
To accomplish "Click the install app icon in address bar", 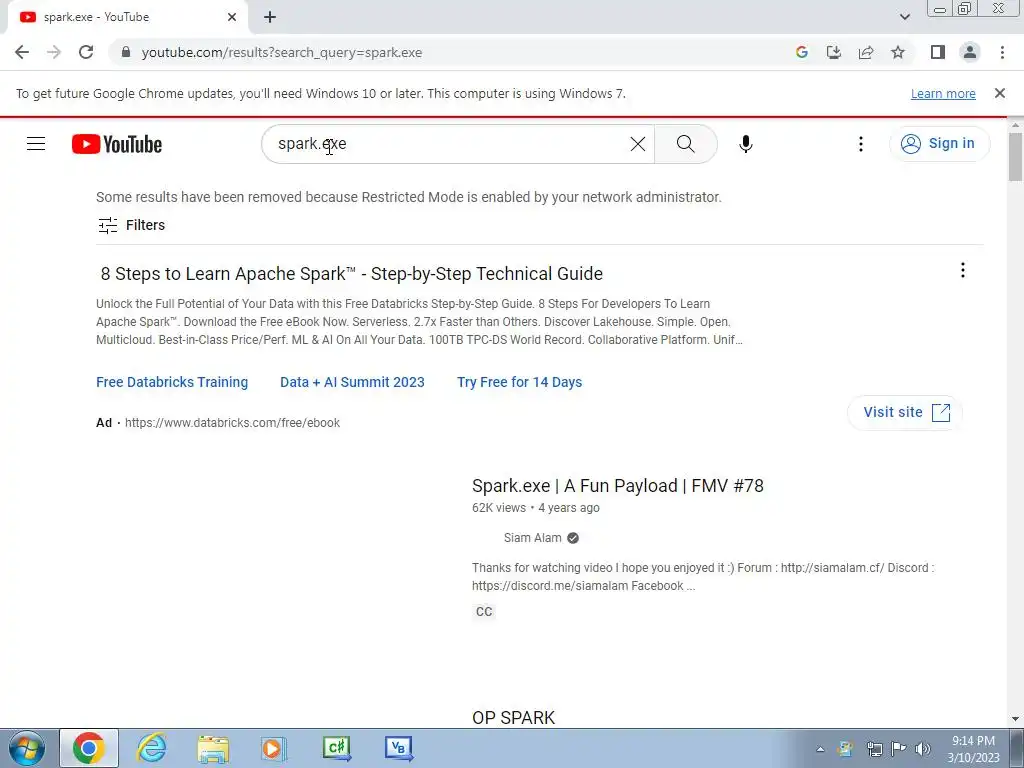I will (x=834, y=52).
